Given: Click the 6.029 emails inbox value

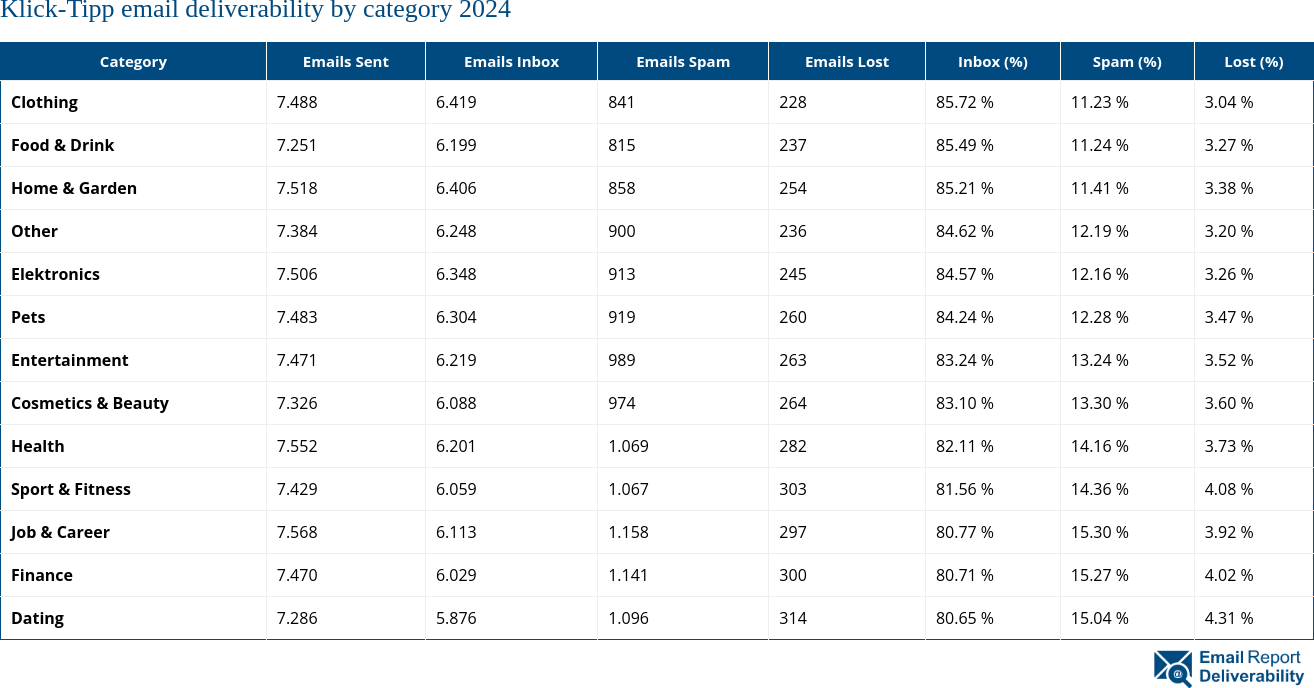Looking at the screenshot, I should pyautogui.click(x=456, y=575).
